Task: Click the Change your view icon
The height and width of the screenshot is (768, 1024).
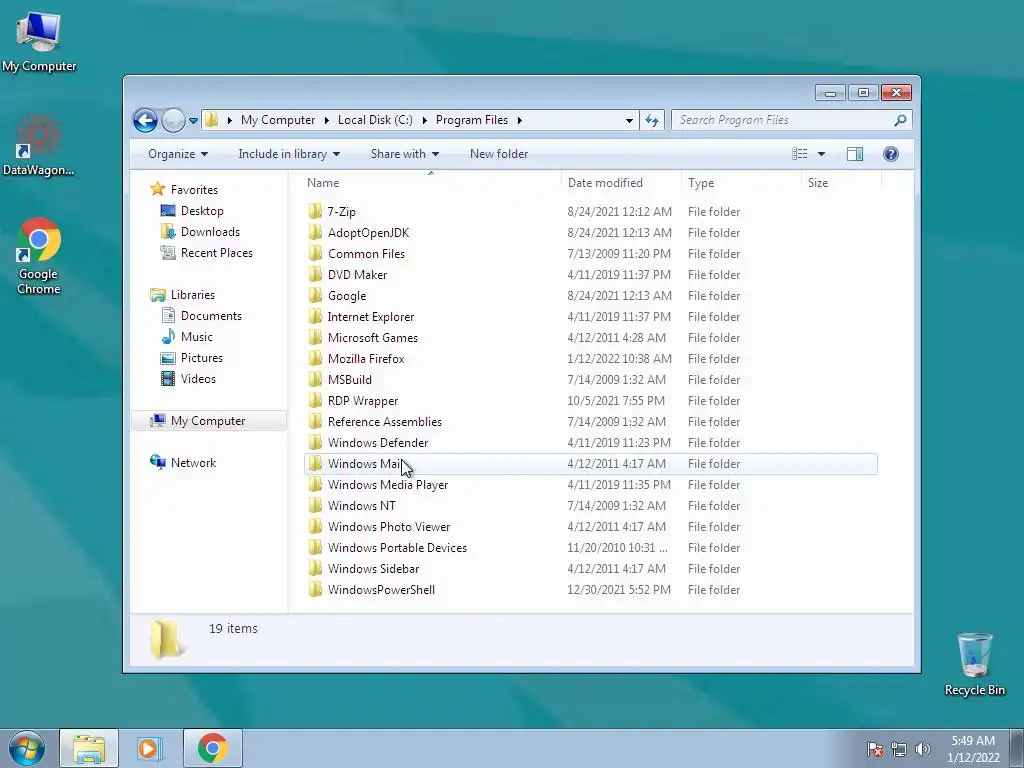Action: pos(800,154)
